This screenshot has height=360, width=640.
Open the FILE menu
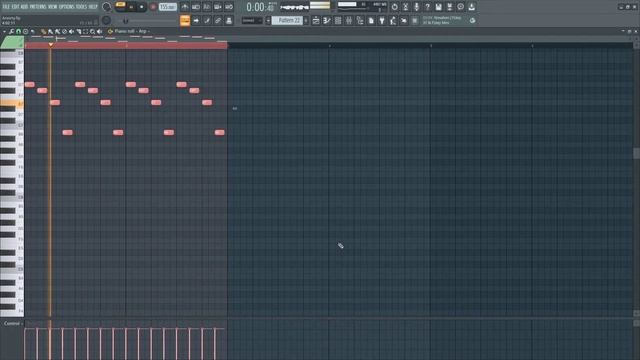[6, 7]
